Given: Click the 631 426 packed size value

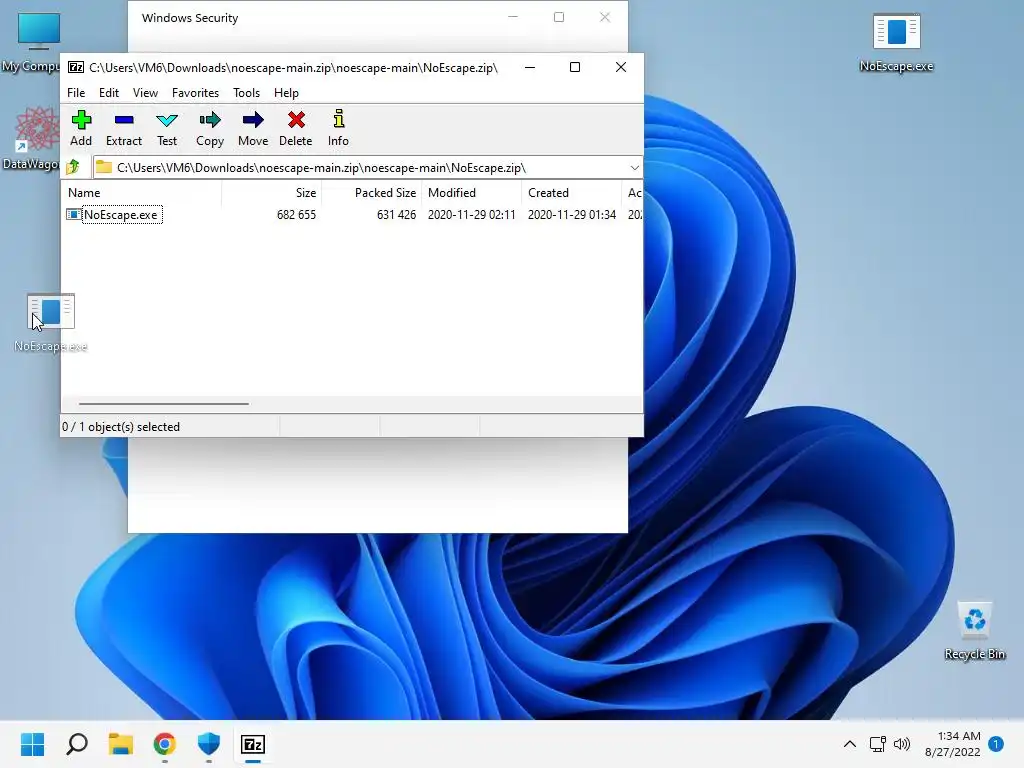Looking at the screenshot, I should pyautogui.click(x=396, y=215).
